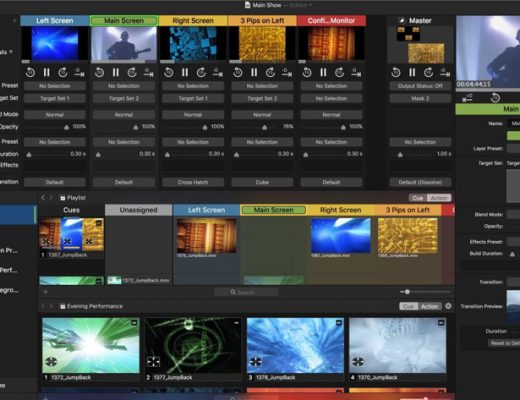The image size is (520, 400).
Task: Skip forward on Main Screen layer
Action: coord(132,72)
